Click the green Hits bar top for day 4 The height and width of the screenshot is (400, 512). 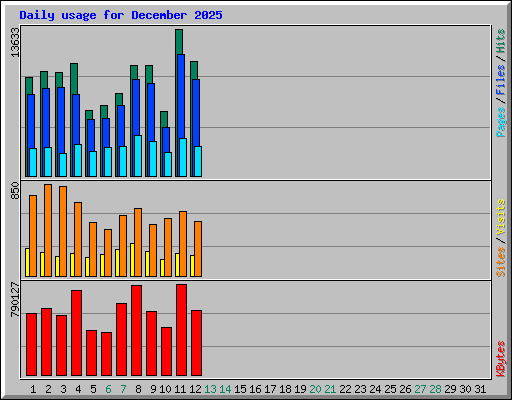pyautogui.click(x=74, y=79)
